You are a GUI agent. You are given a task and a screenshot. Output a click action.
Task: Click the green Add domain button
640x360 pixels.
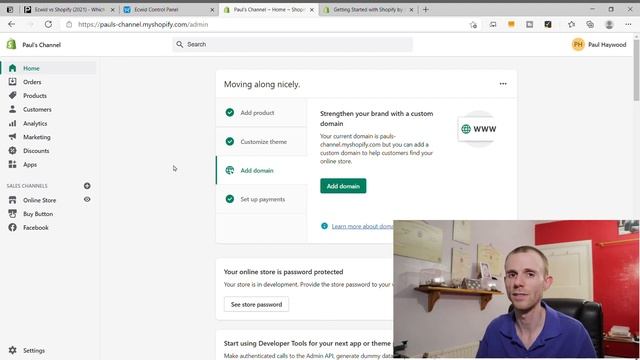pyautogui.click(x=343, y=186)
